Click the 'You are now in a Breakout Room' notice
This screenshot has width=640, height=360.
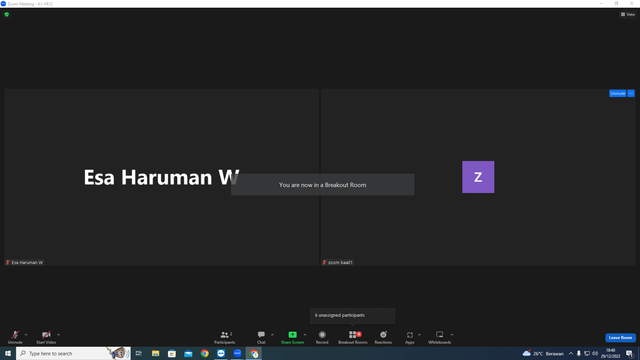322,185
